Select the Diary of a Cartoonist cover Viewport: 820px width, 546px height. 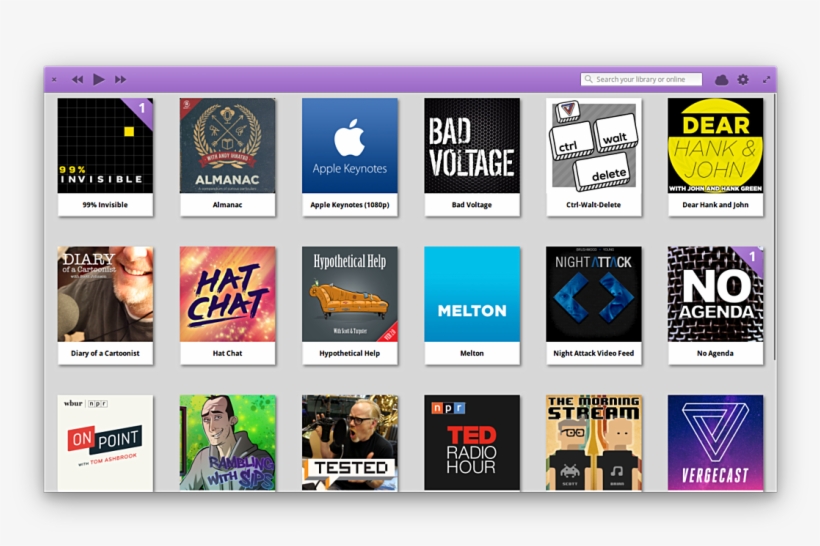[x=105, y=294]
